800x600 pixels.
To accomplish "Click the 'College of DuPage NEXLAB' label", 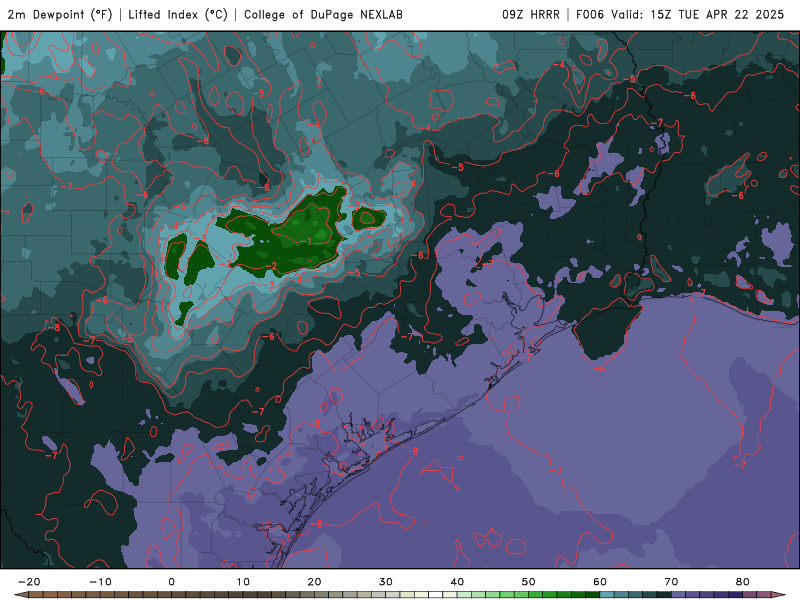I will tap(323, 15).
